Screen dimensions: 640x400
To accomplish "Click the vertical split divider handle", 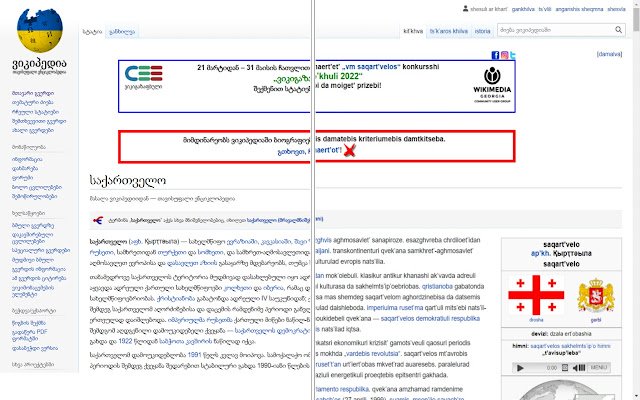I will point(313,200).
